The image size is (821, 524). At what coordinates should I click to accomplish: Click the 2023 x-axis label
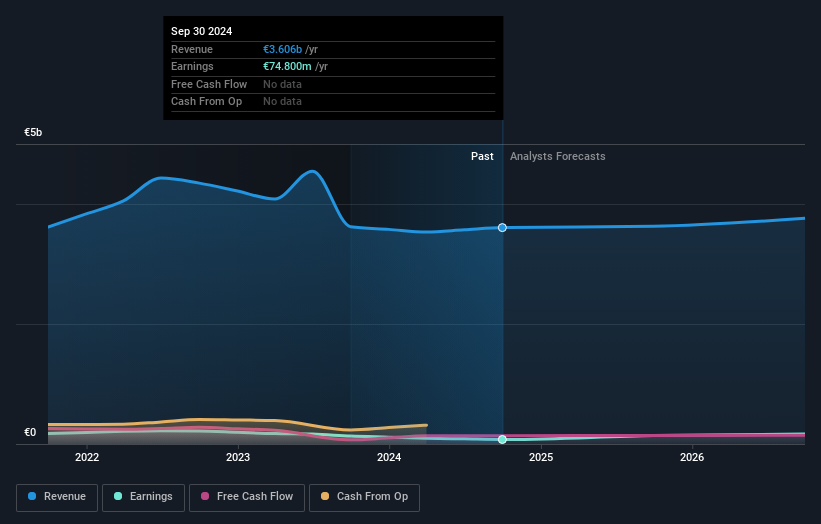coord(238,458)
